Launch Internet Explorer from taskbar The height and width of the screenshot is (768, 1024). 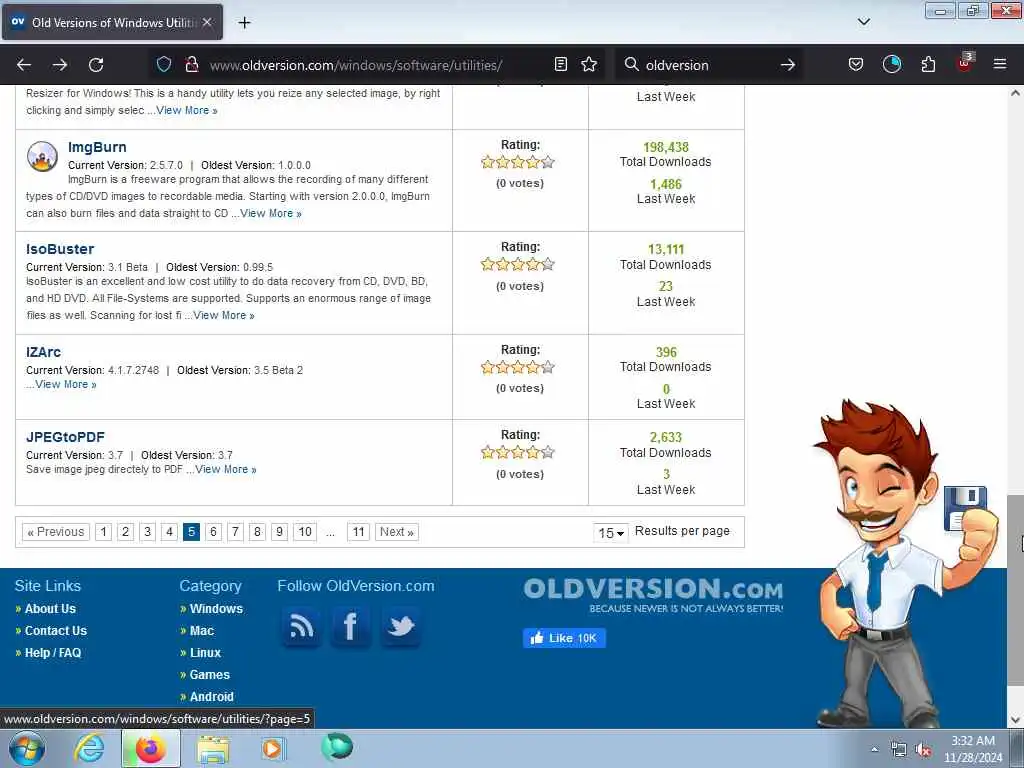(89, 748)
